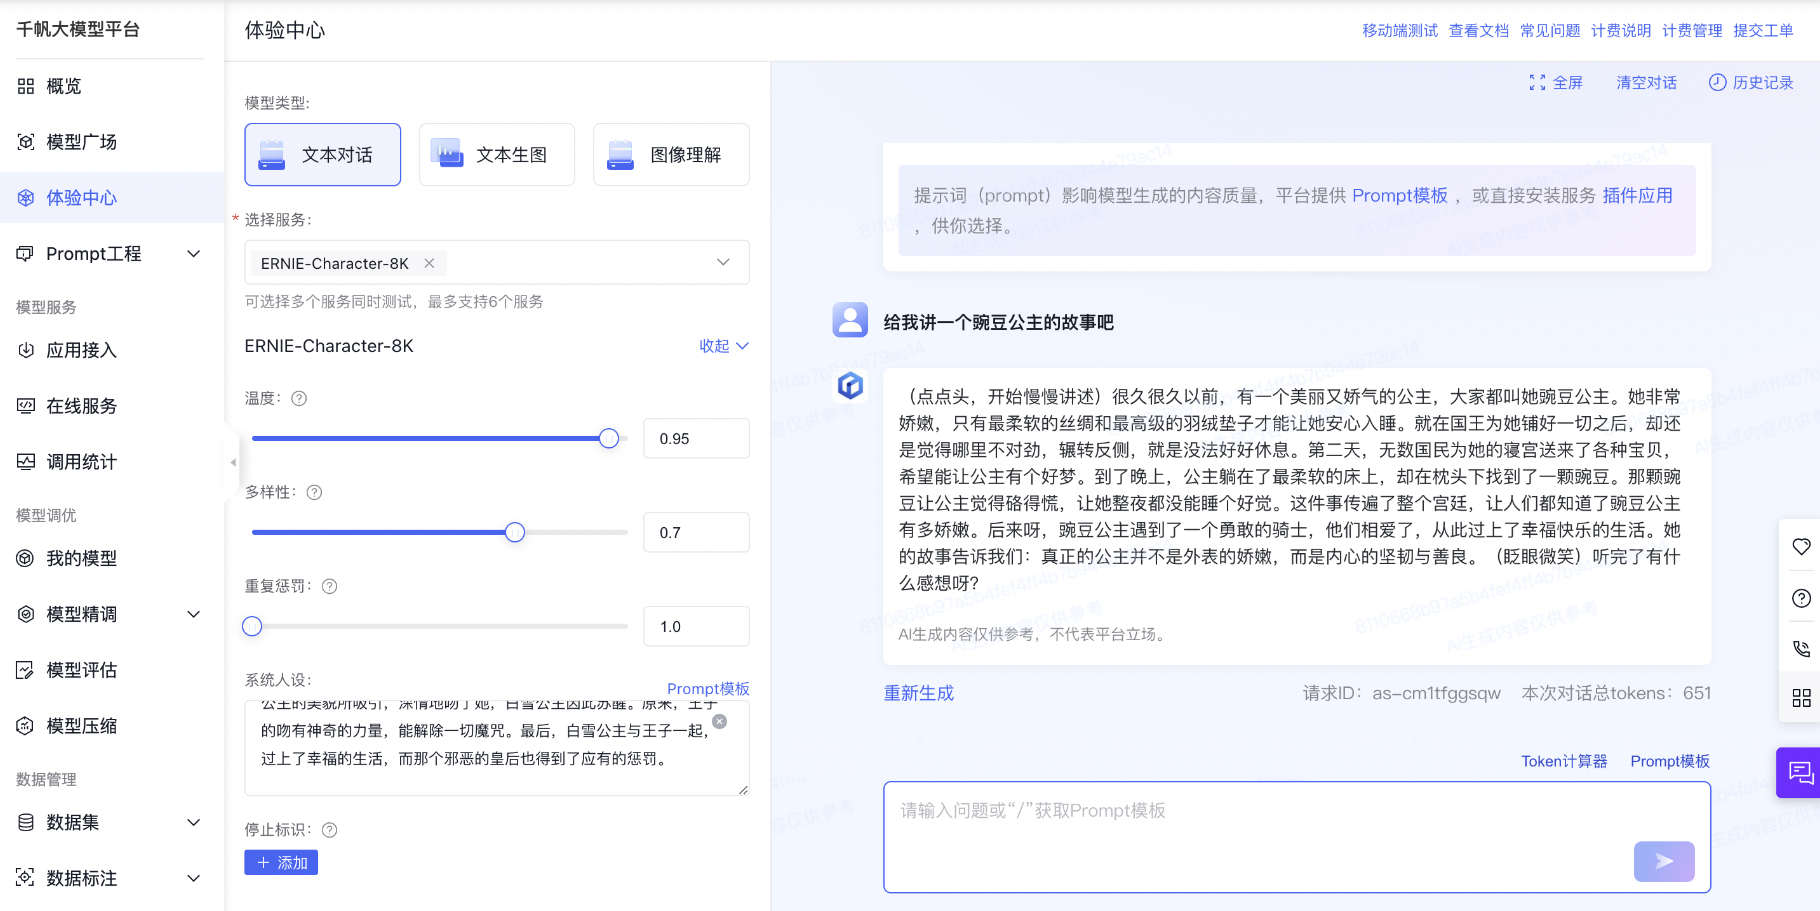
Task: Click the phone contact icon on right rail
Action: point(1801,648)
